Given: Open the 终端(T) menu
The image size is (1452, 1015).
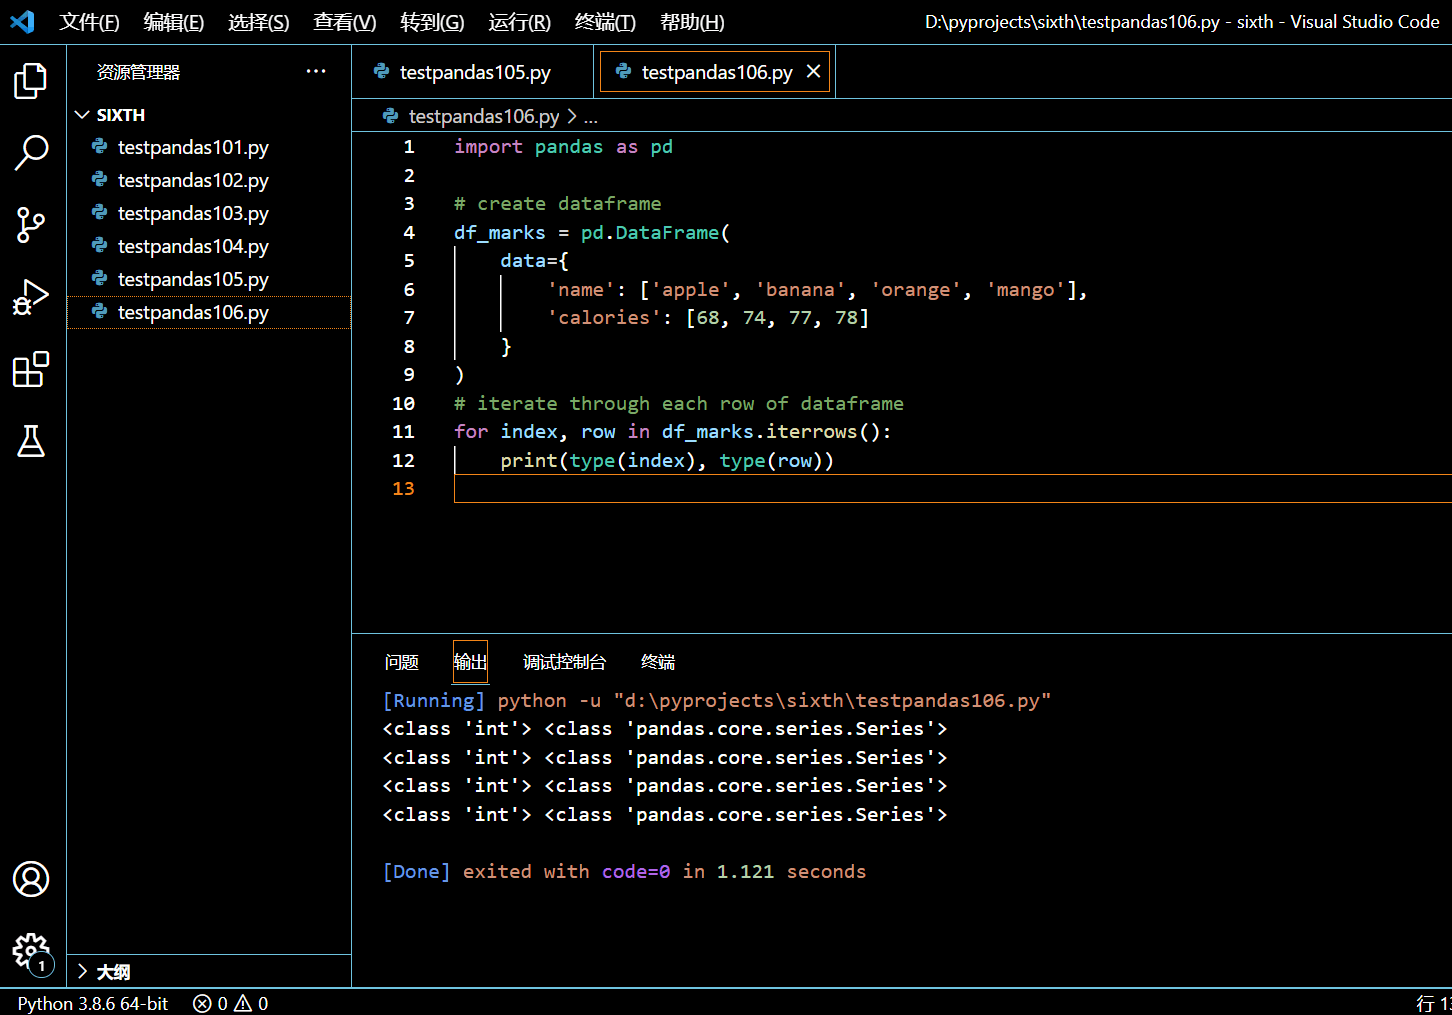Looking at the screenshot, I should 605,22.
